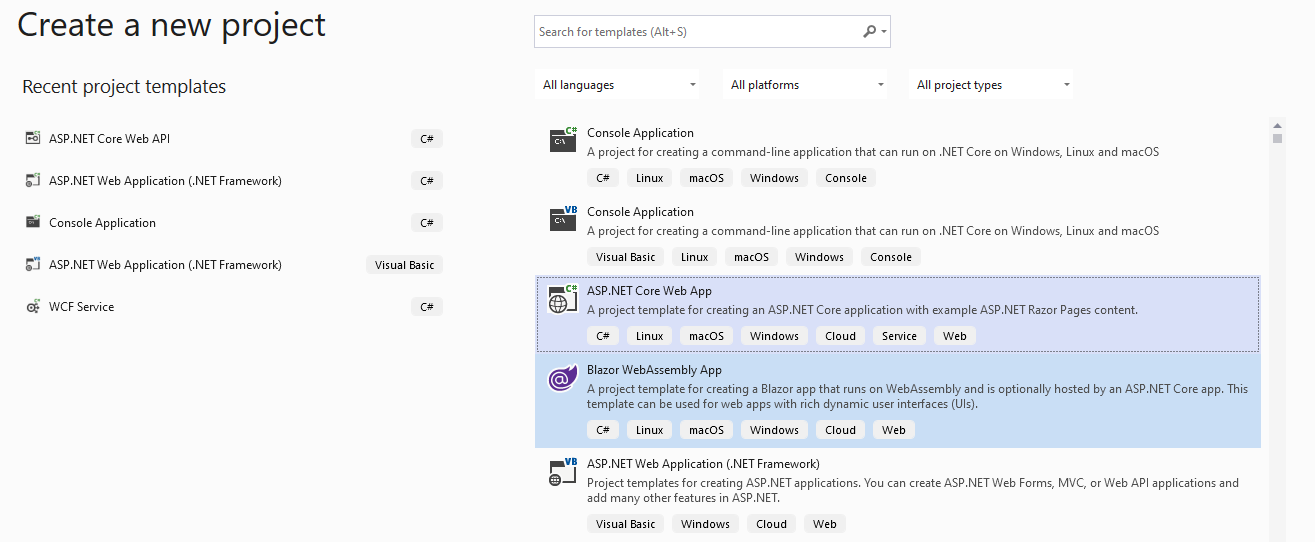Select the VB ASP.NET Web Application template icon

coord(563,471)
